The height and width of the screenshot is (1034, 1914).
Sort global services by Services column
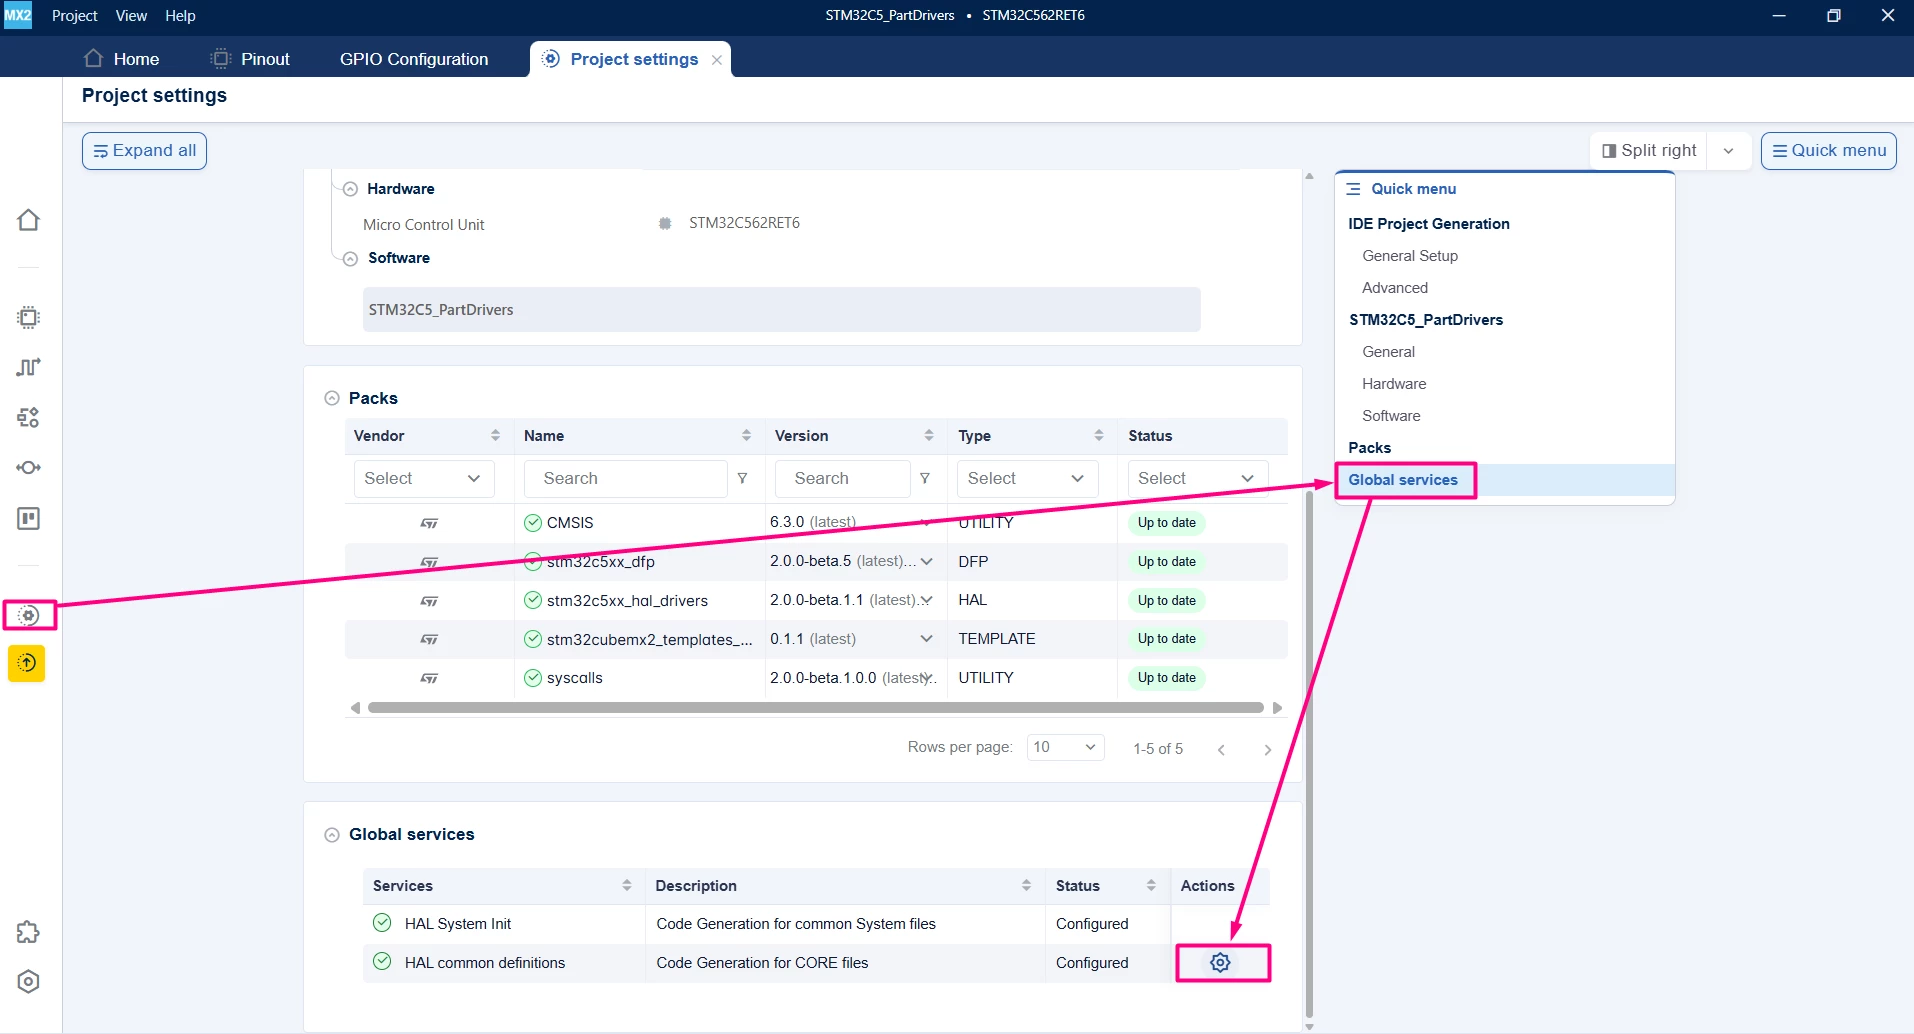coord(627,885)
